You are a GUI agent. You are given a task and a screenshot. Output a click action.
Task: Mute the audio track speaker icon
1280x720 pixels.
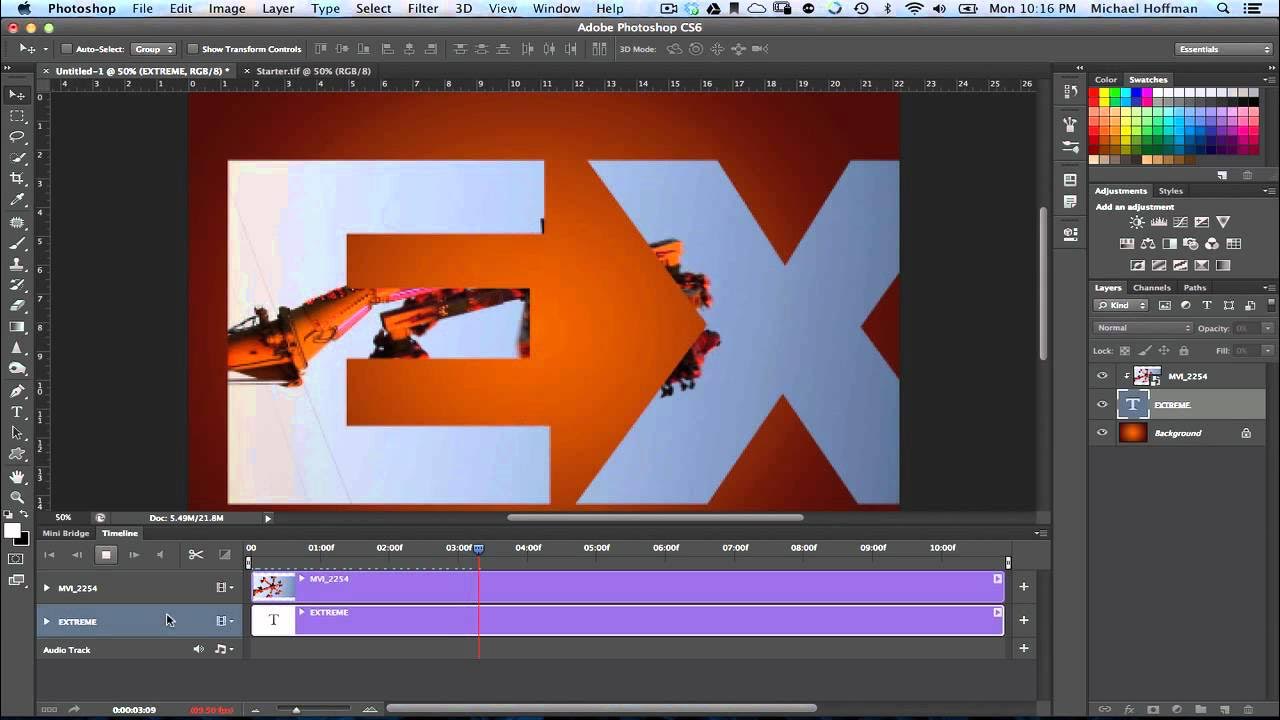[198, 649]
